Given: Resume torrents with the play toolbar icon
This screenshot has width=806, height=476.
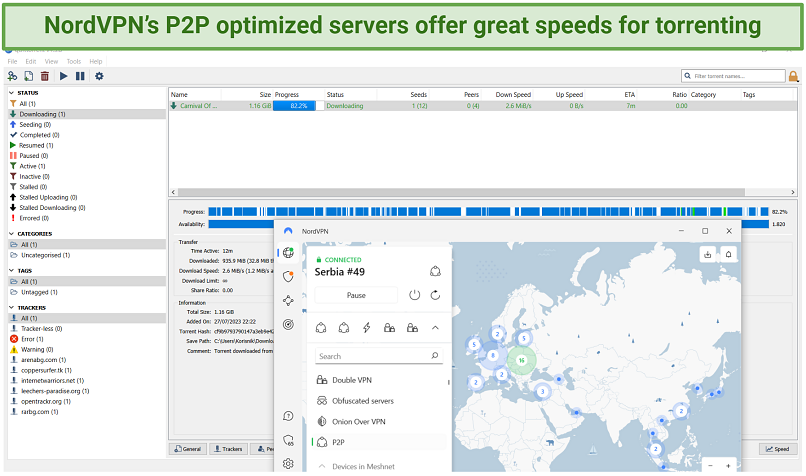Looking at the screenshot, I should [x=64, y=76].
